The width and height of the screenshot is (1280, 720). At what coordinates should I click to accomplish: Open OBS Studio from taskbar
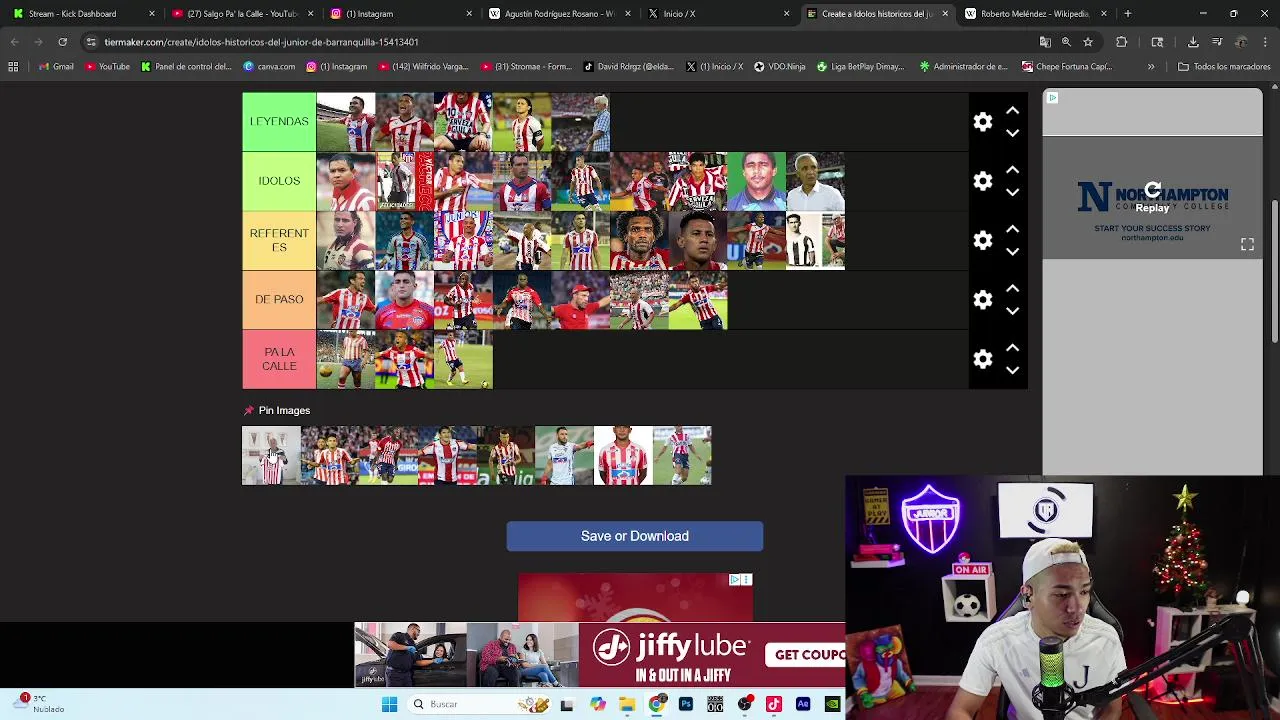(x=745, y=704)
